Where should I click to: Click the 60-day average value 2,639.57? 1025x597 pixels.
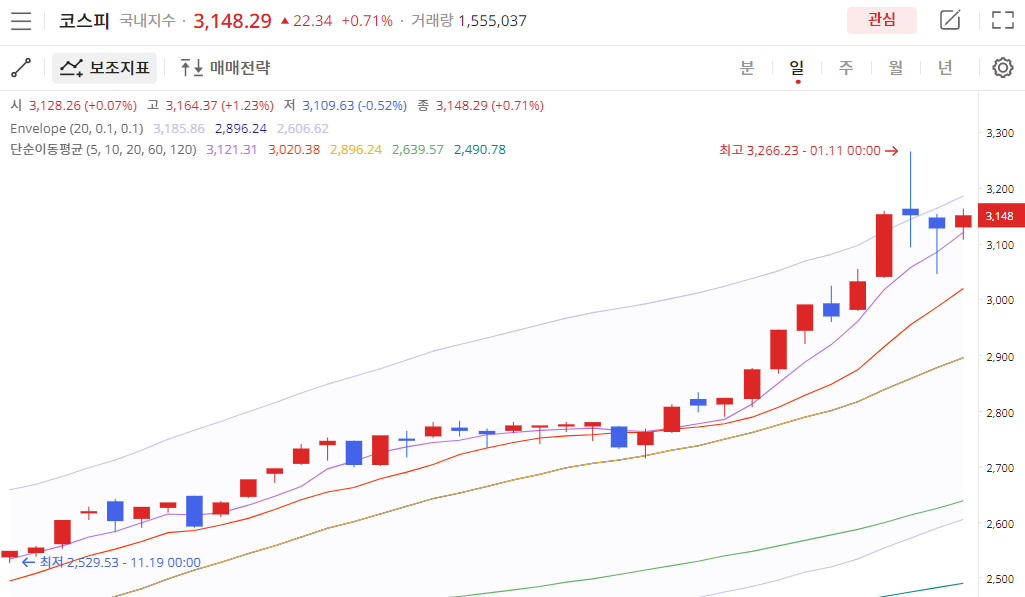[x=418, y=150]
